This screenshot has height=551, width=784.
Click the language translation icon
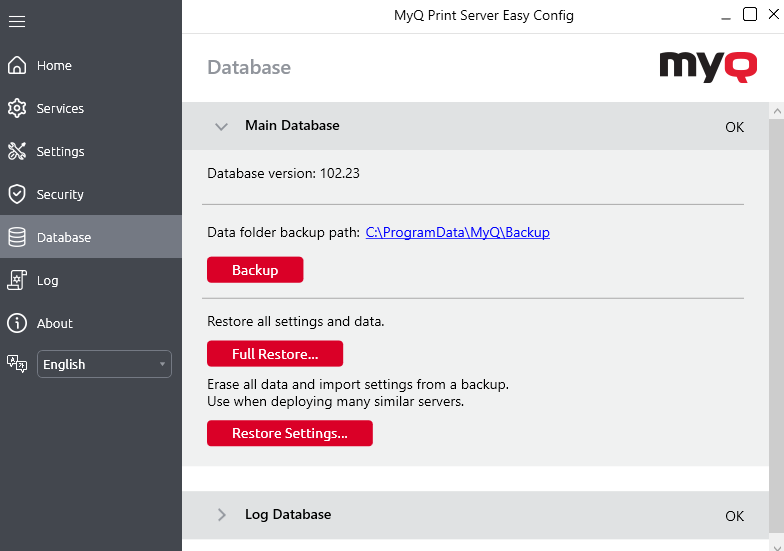(16, 364)
